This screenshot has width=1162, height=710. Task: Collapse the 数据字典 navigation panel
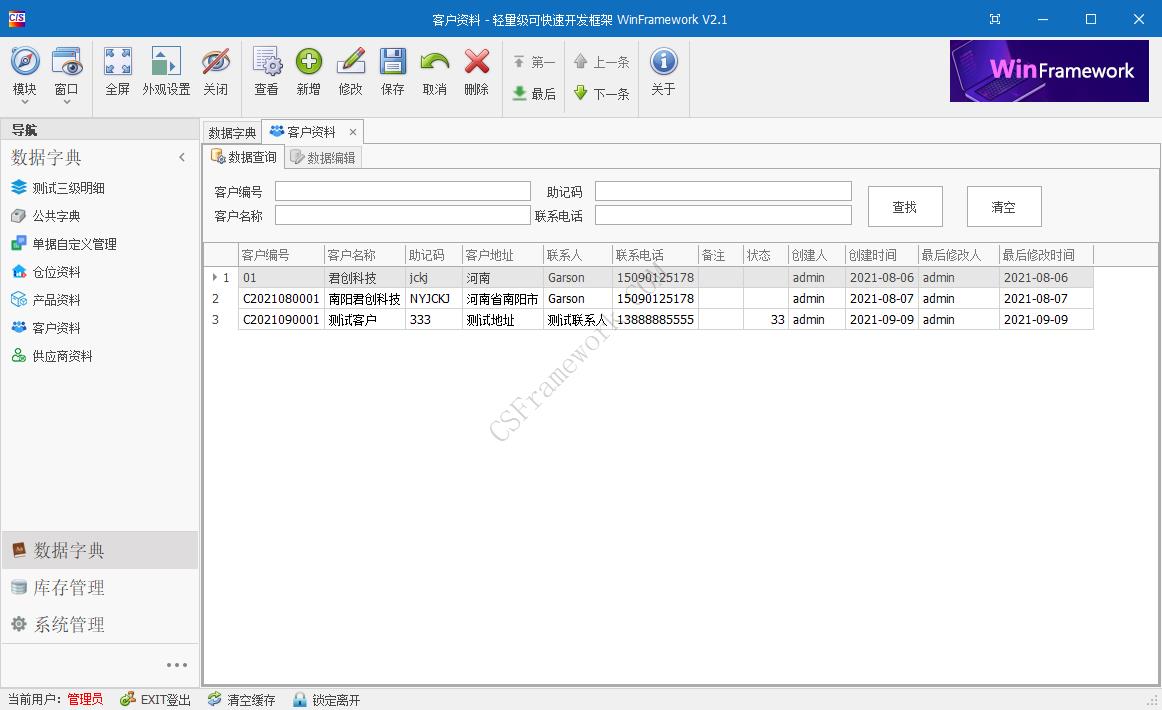pos(182,157)
